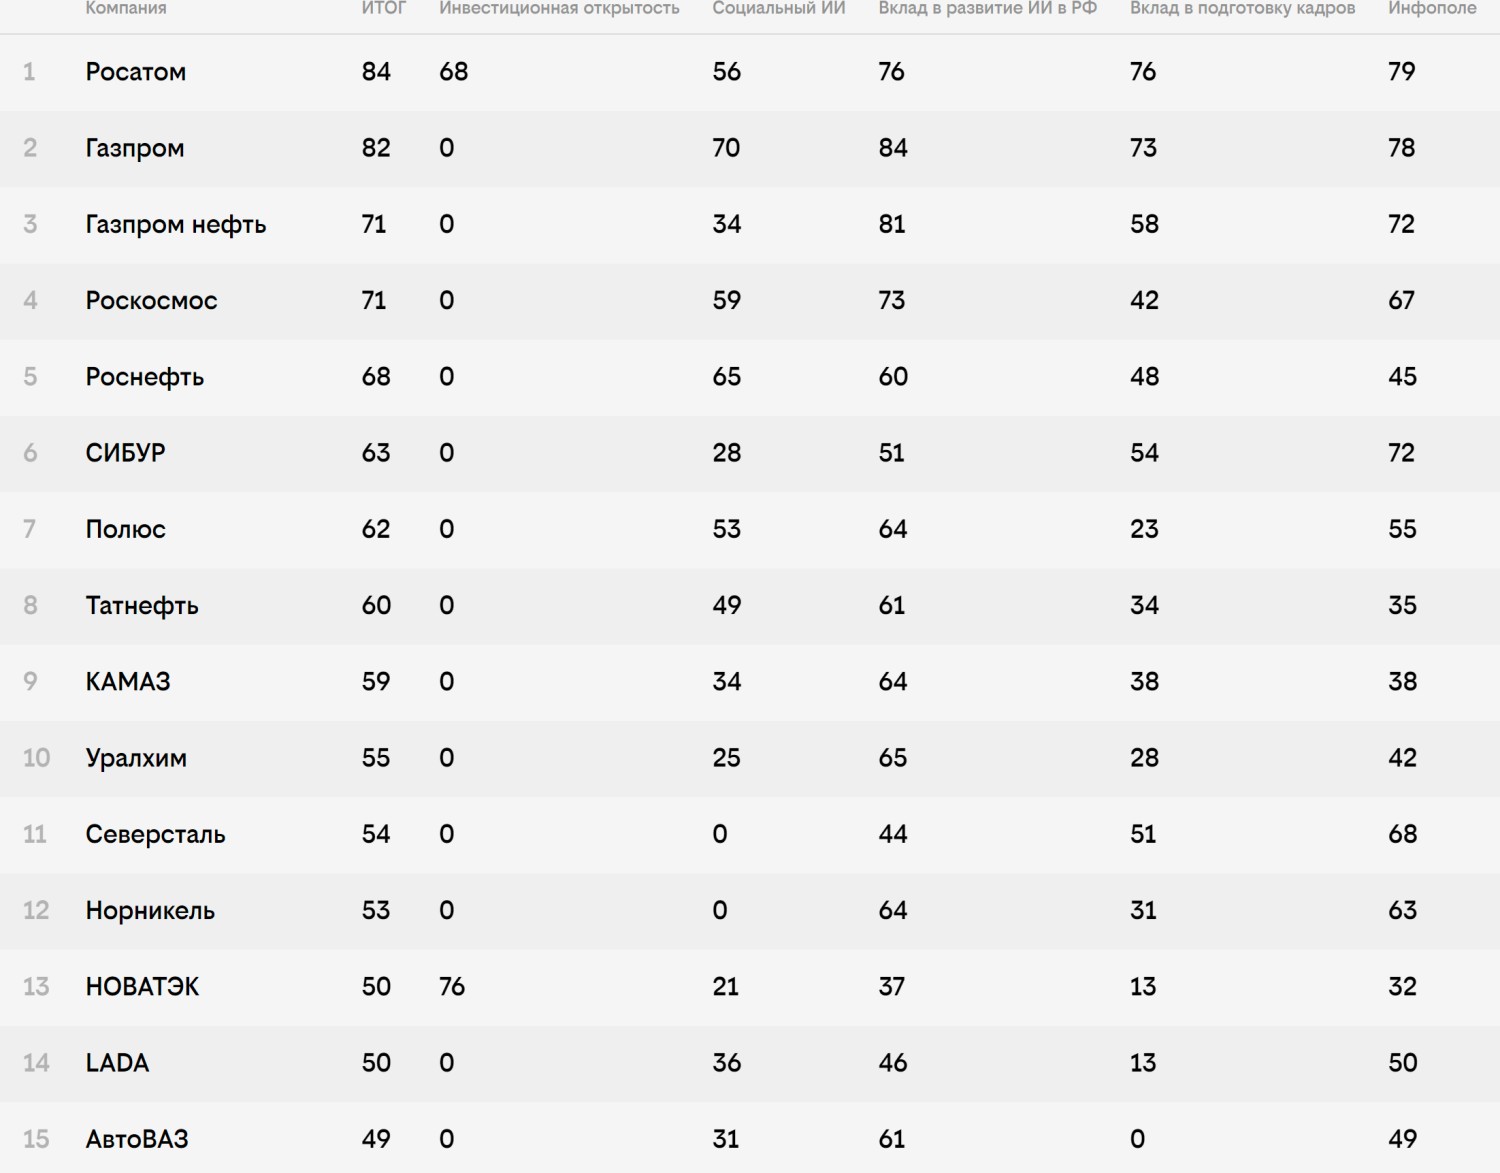Sort by the ИТОГ column header
Image resolution: width=1500 pixels, height=1173 pixels.
tap(384, 8)
